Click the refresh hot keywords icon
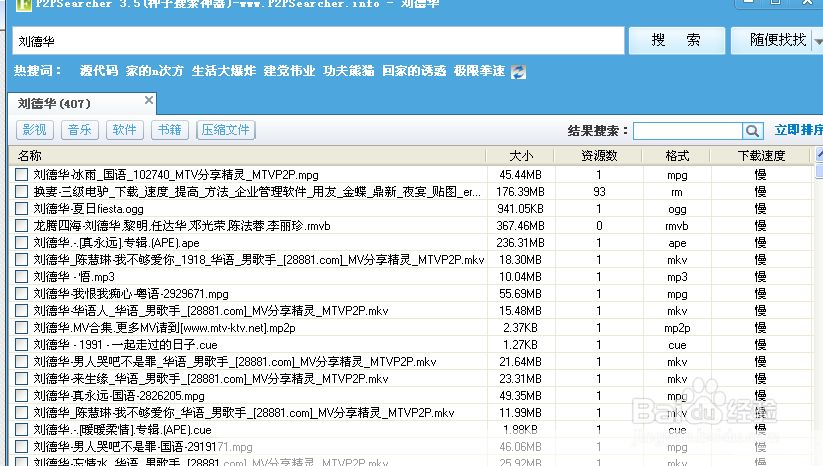The height and width of the screenshot is (466, 823). click(519, 72)
